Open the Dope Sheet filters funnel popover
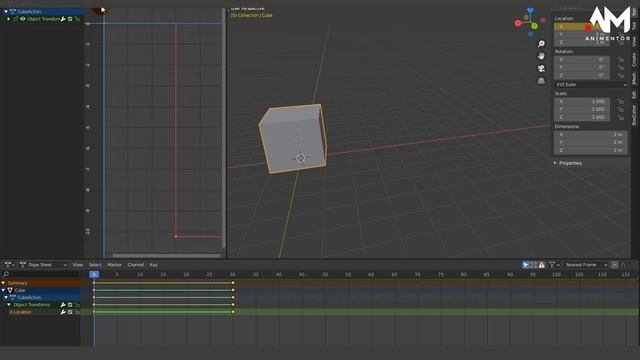 554,265
